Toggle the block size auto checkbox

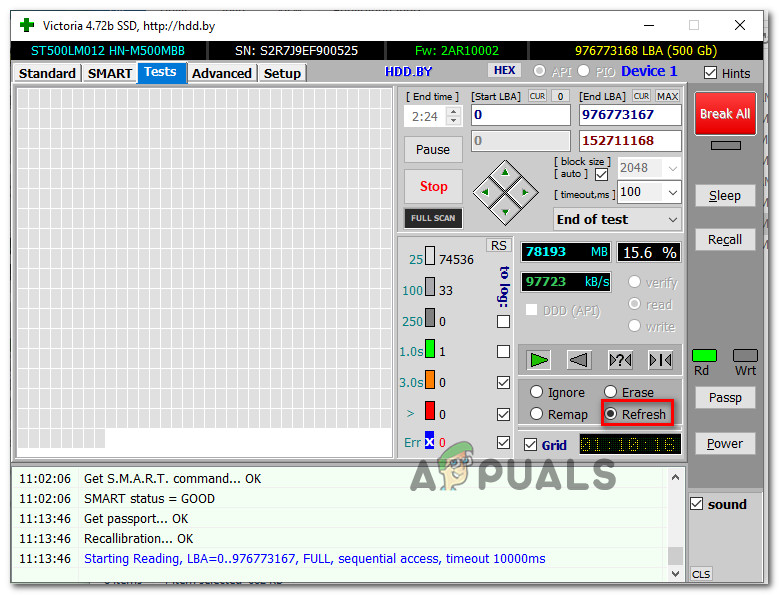coord(601,174)
